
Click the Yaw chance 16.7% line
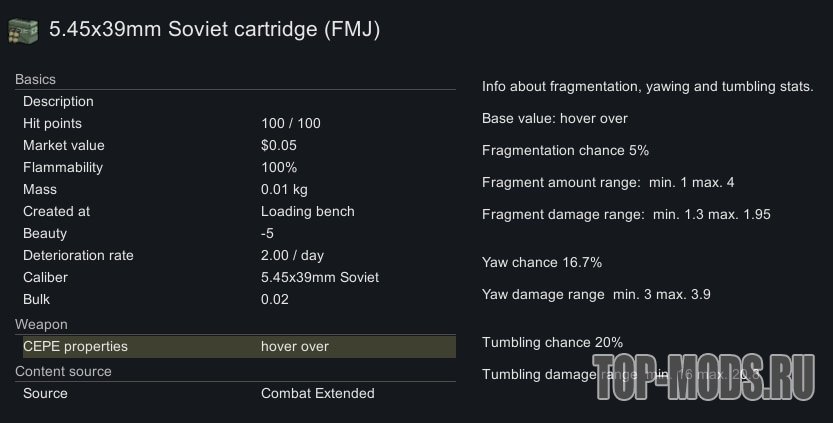541,262
